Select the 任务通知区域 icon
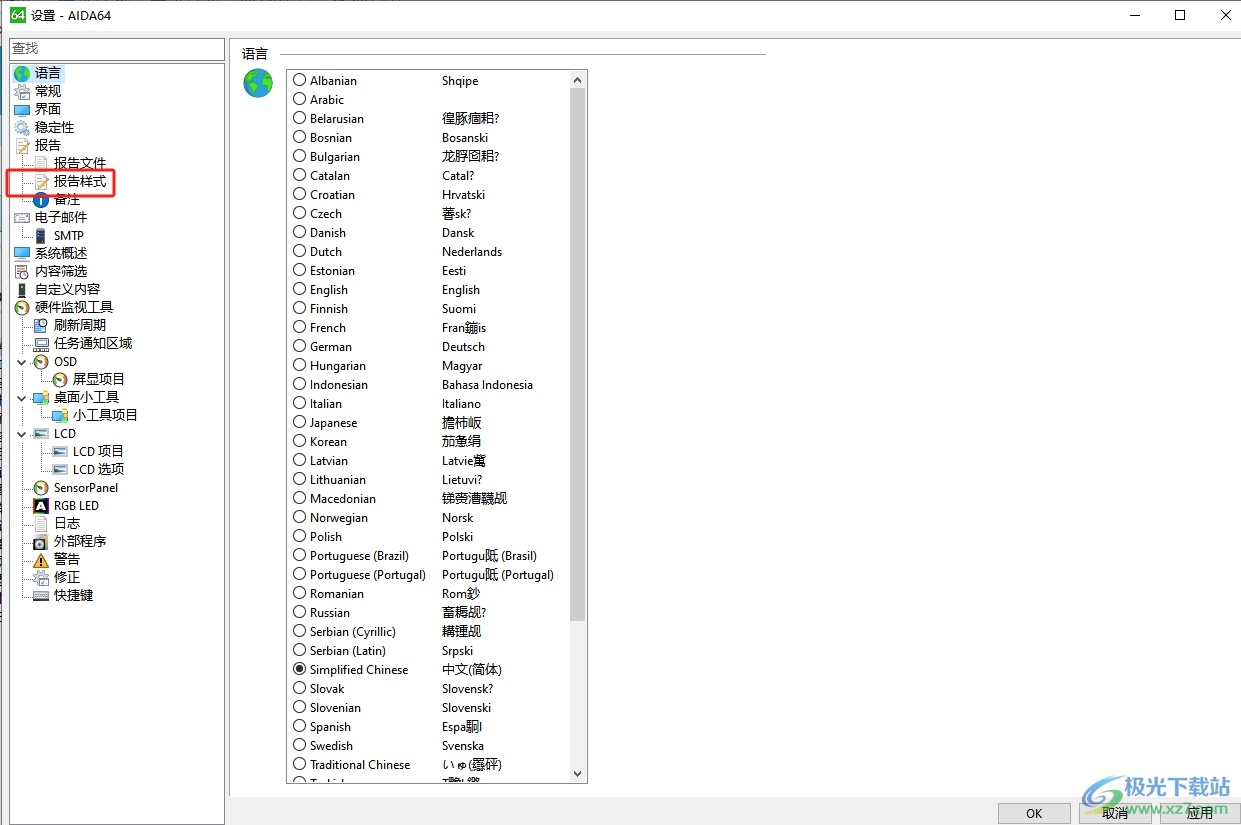This screenshot has height=825, width=1241. (41, 343)
